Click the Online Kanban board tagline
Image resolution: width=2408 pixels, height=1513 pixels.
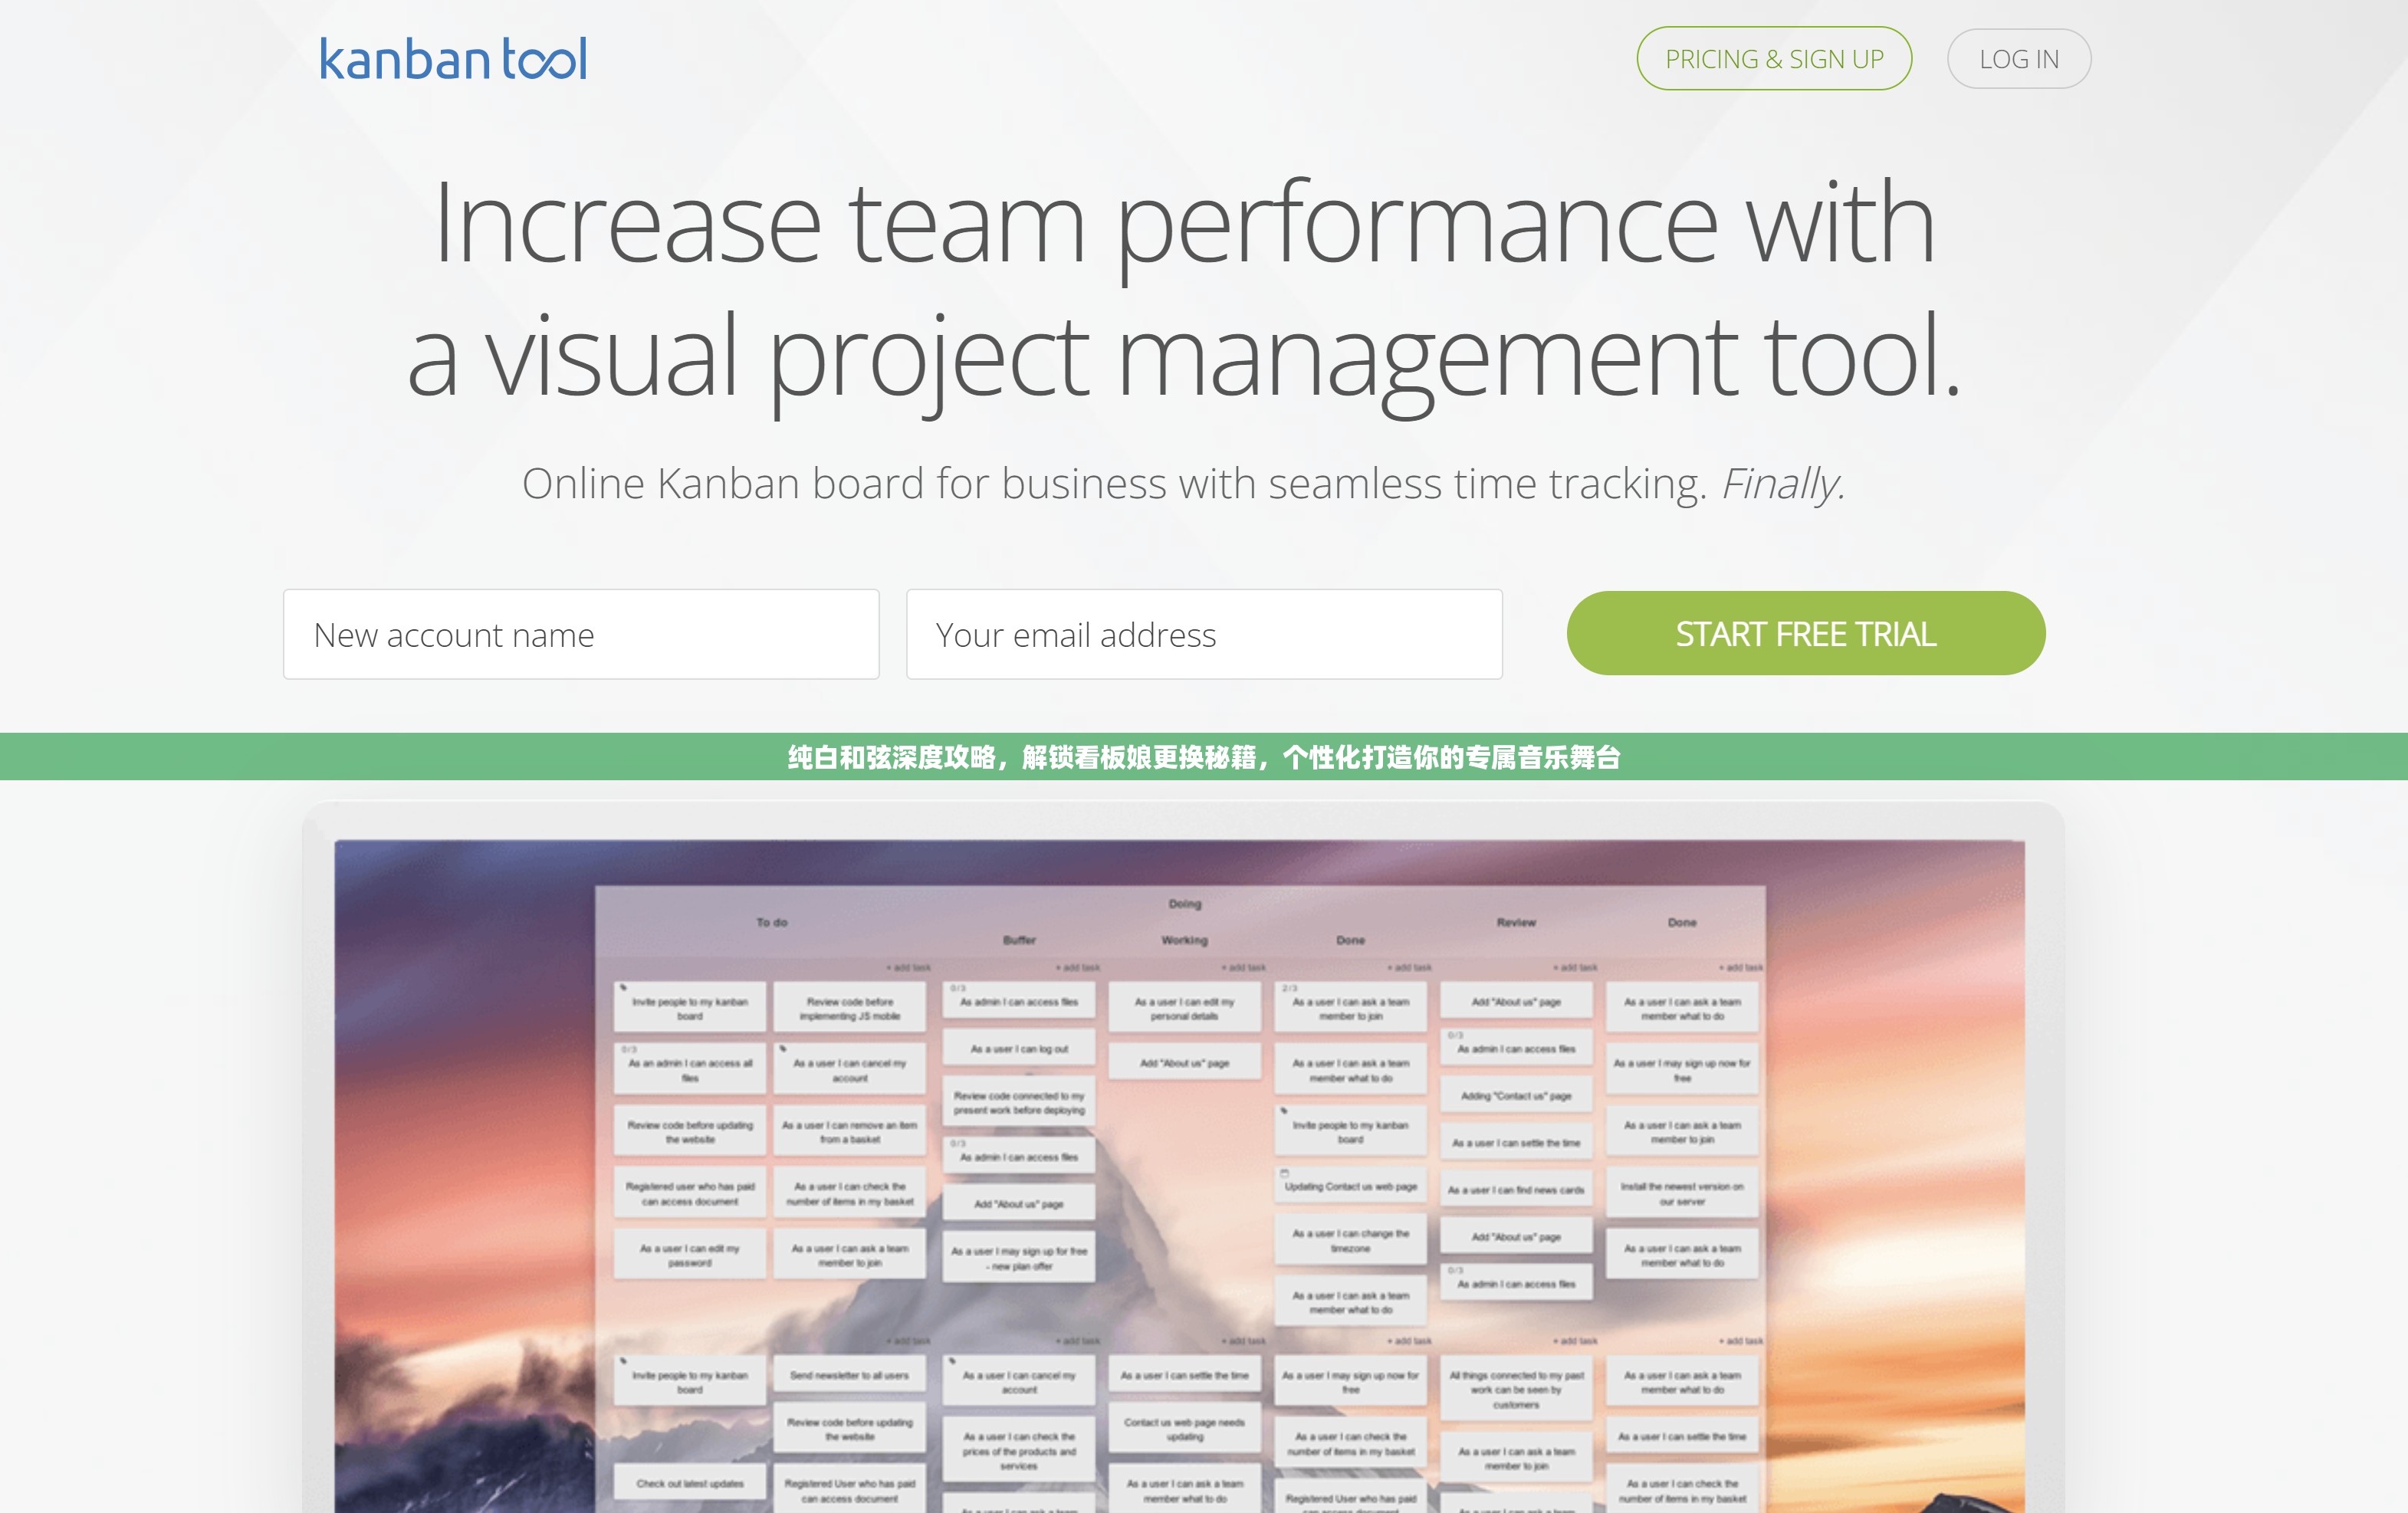click(x=1184, y=484)
